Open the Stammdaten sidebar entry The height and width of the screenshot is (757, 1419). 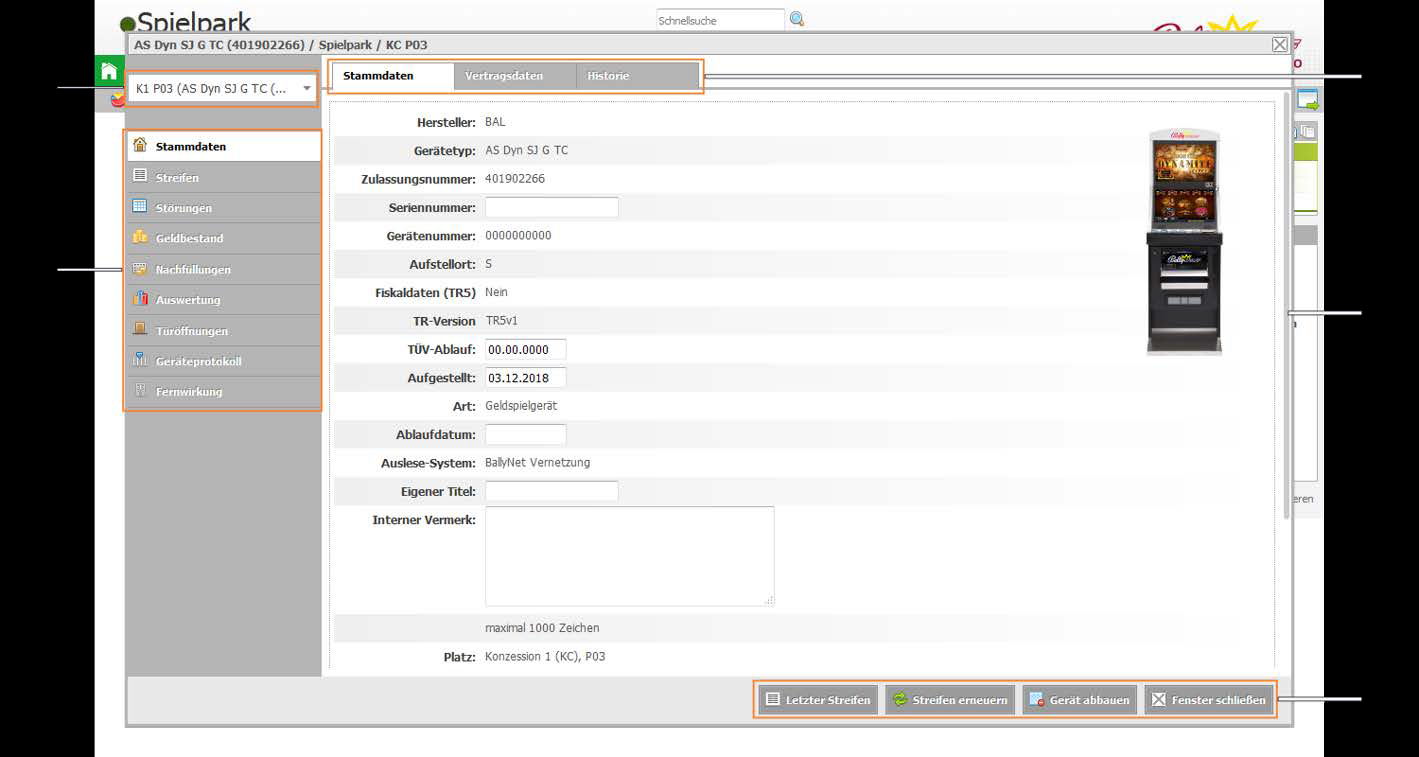(223, 146)
